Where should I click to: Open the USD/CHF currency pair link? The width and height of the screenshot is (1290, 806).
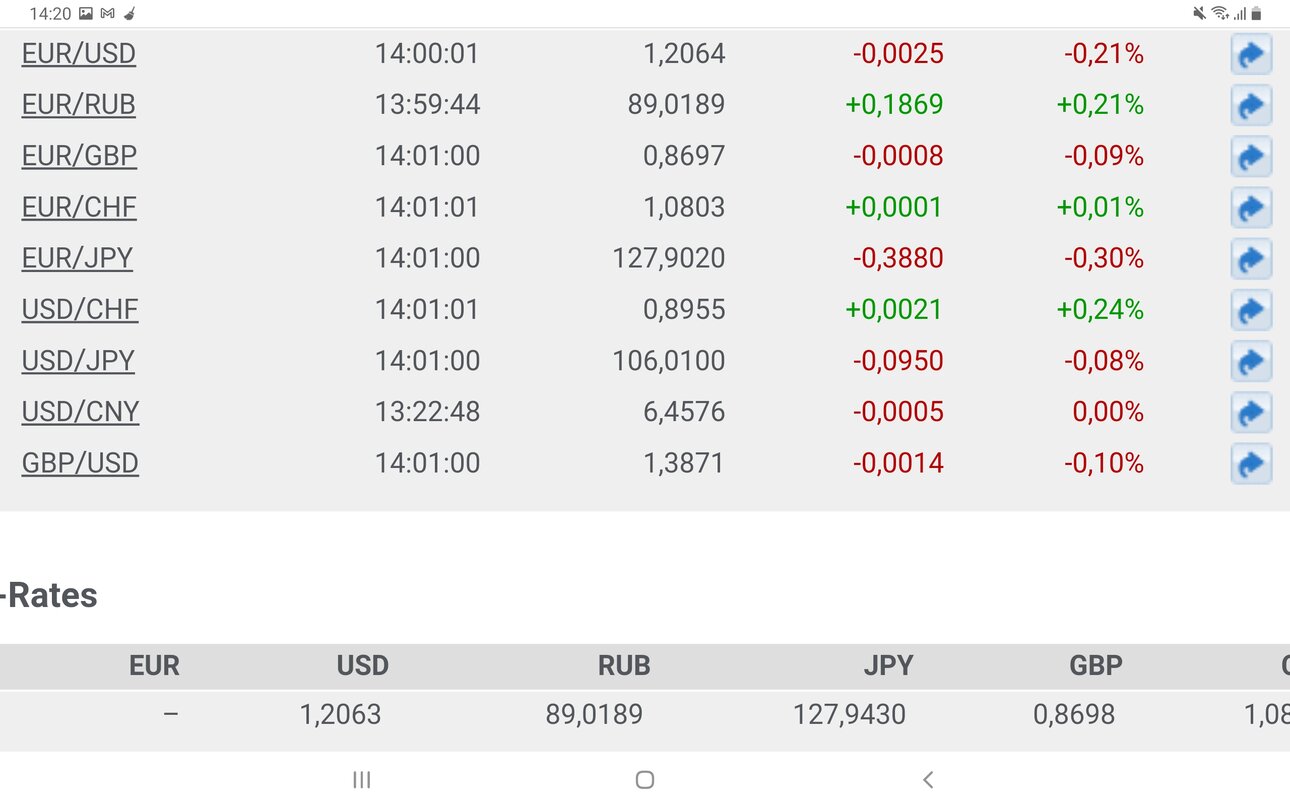point(80,310)
